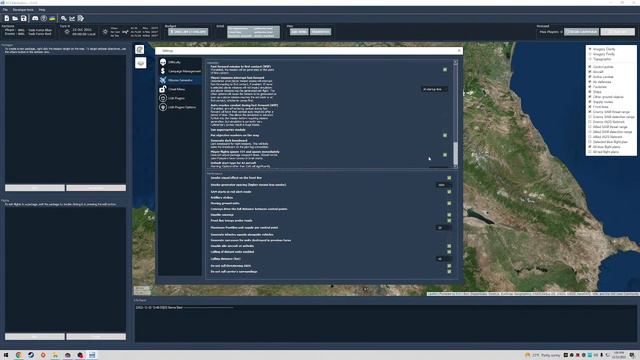Image resolution: width=640 pixels, height=360 pixels.
Task: Click the Settings scrollbar down arrow
Action: click(456, 166)
